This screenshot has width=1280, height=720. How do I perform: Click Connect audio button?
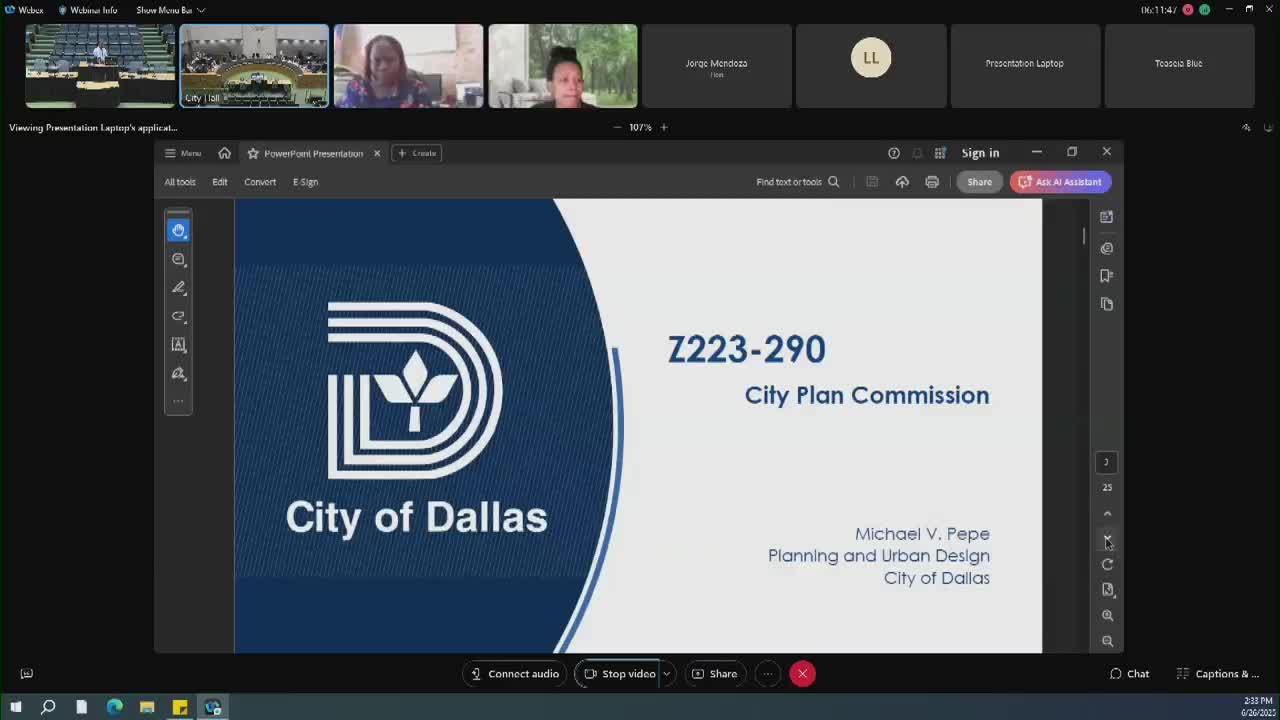(x=515, y=674)
